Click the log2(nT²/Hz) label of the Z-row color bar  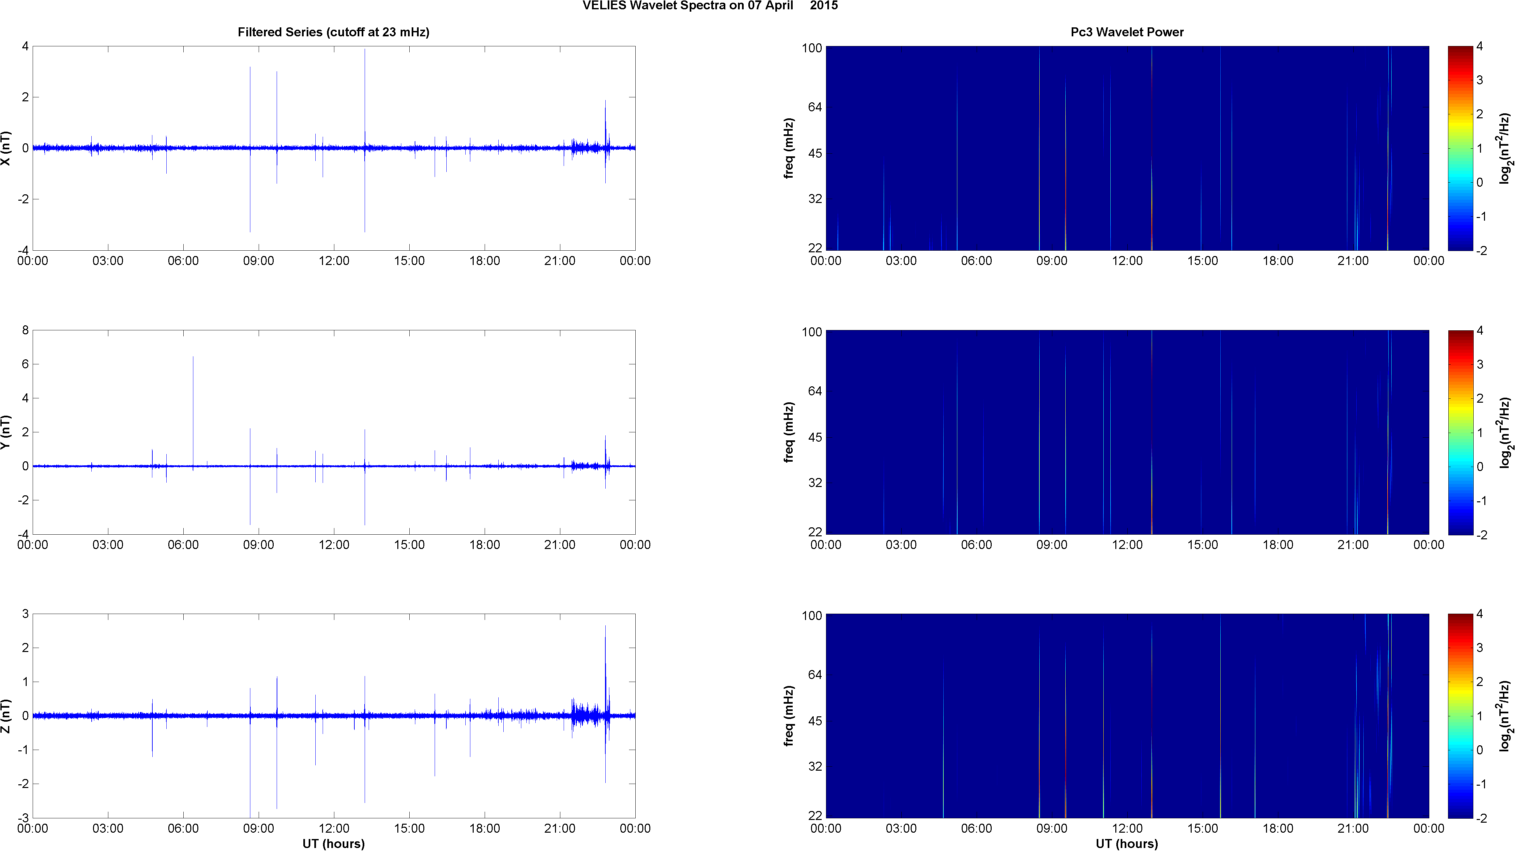click(x=1506, y=716)
